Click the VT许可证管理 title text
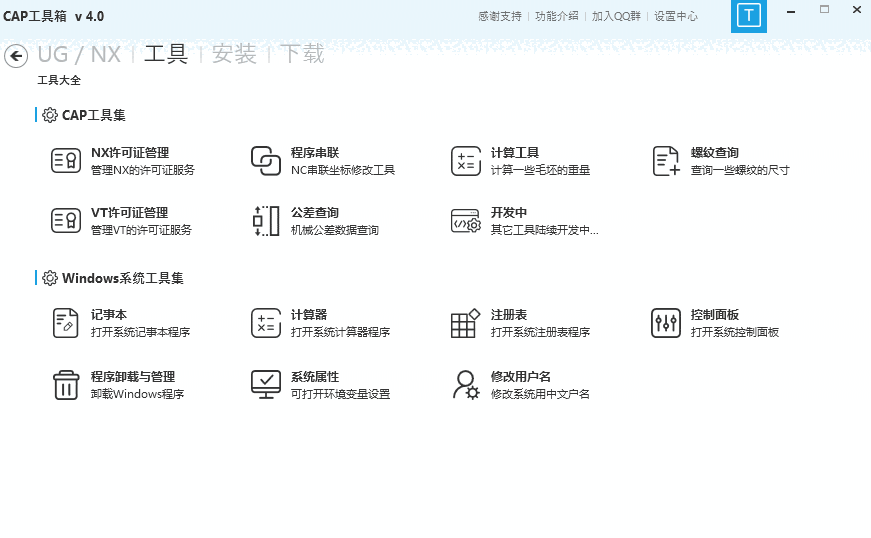Image resolution: width=871 pixels, height=538 pixels. [129, 213]
